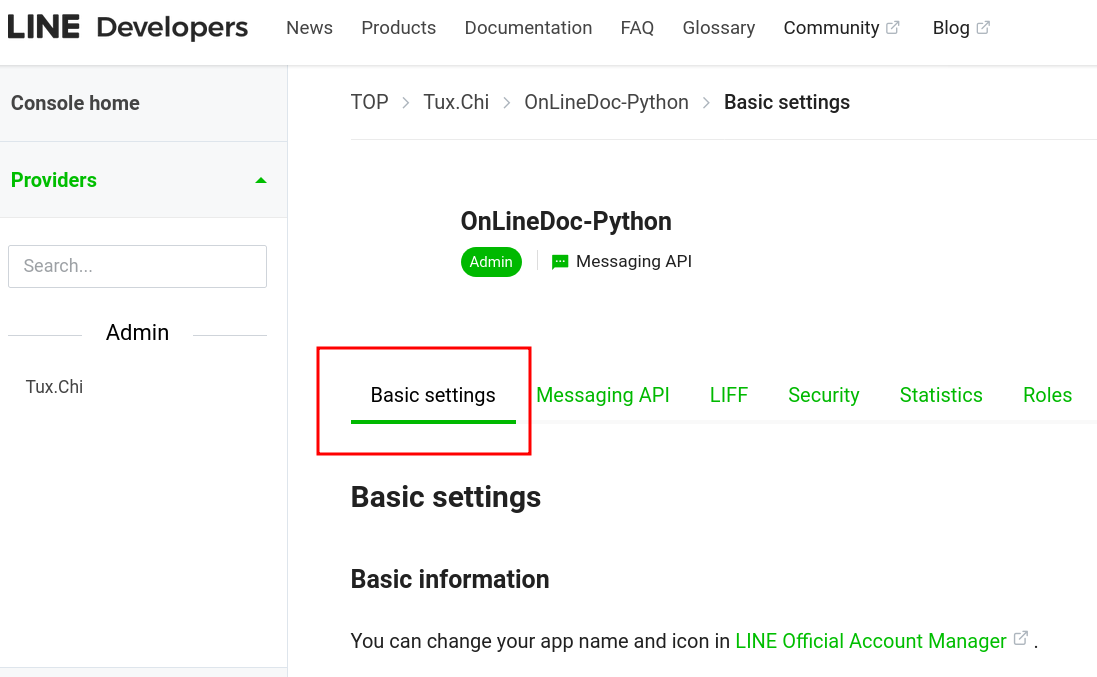
Task: Open the Documentation menu item
Action: click(x=528, y=27)
